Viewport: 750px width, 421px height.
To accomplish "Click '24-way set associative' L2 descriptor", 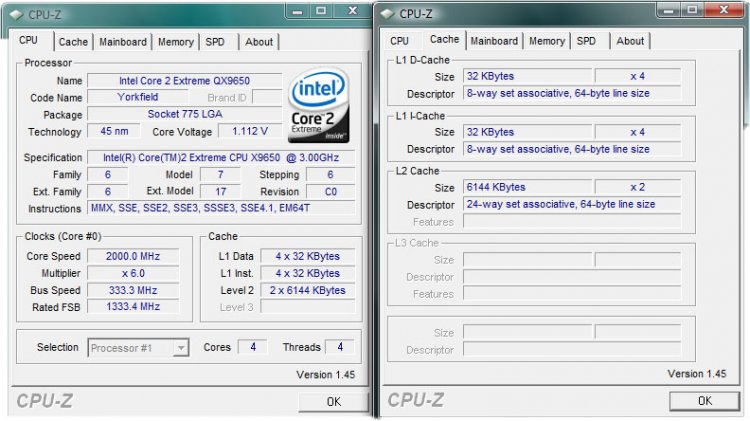I will coord(572,205).
